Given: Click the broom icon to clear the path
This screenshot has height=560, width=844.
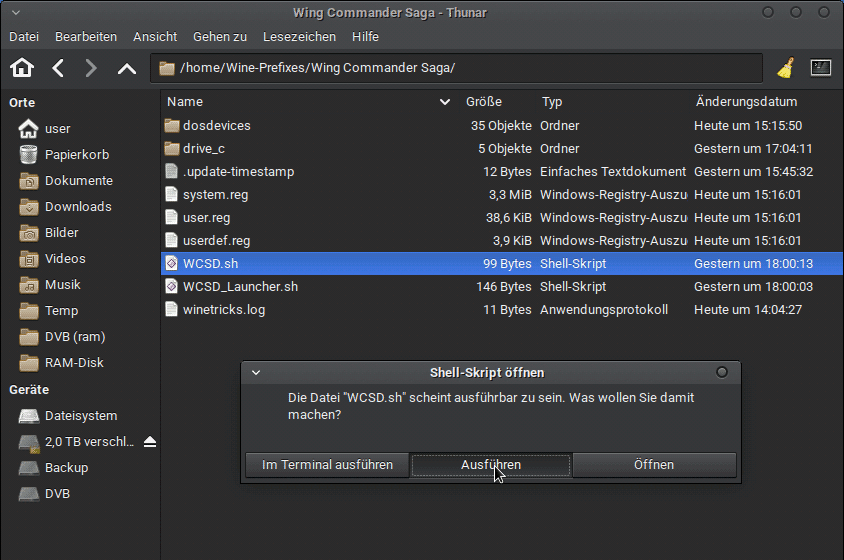Looking at the screenshot, I should (x=786, y=68).
